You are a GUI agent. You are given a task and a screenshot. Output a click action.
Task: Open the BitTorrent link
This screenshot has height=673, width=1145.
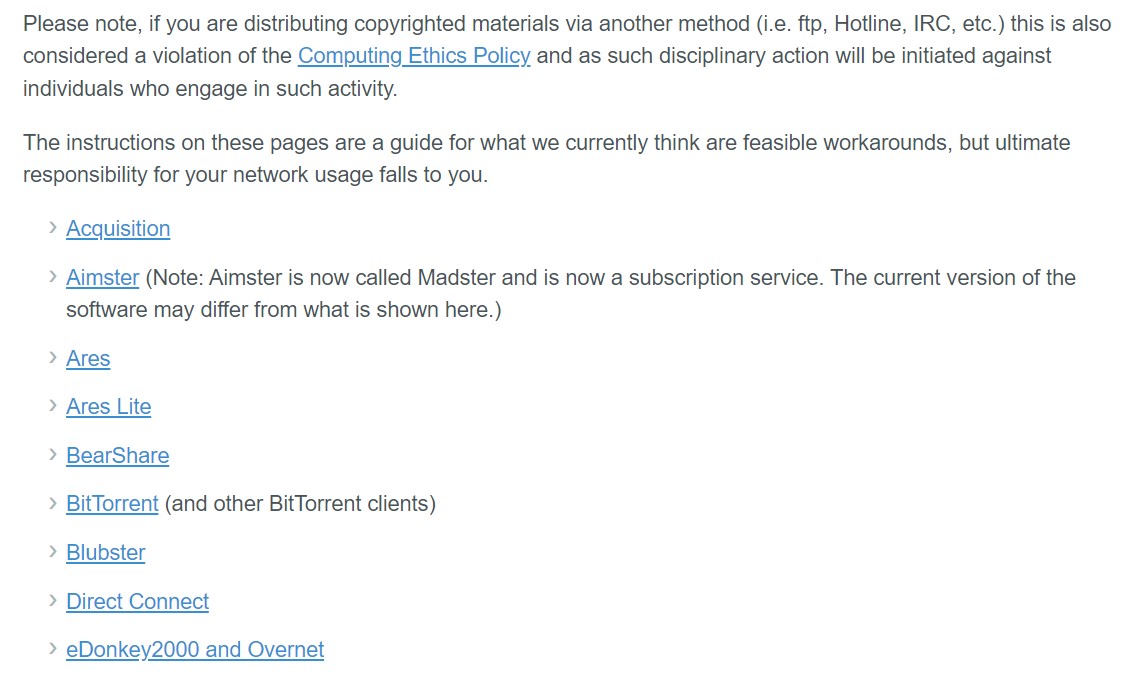[112, 504]
